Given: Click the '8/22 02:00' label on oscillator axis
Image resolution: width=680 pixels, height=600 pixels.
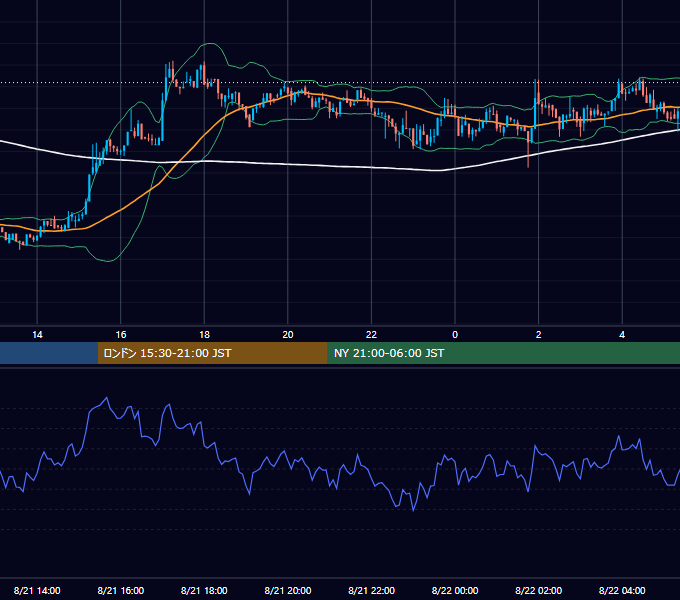Looking at the screenshot, I should (x=539, y=590).
